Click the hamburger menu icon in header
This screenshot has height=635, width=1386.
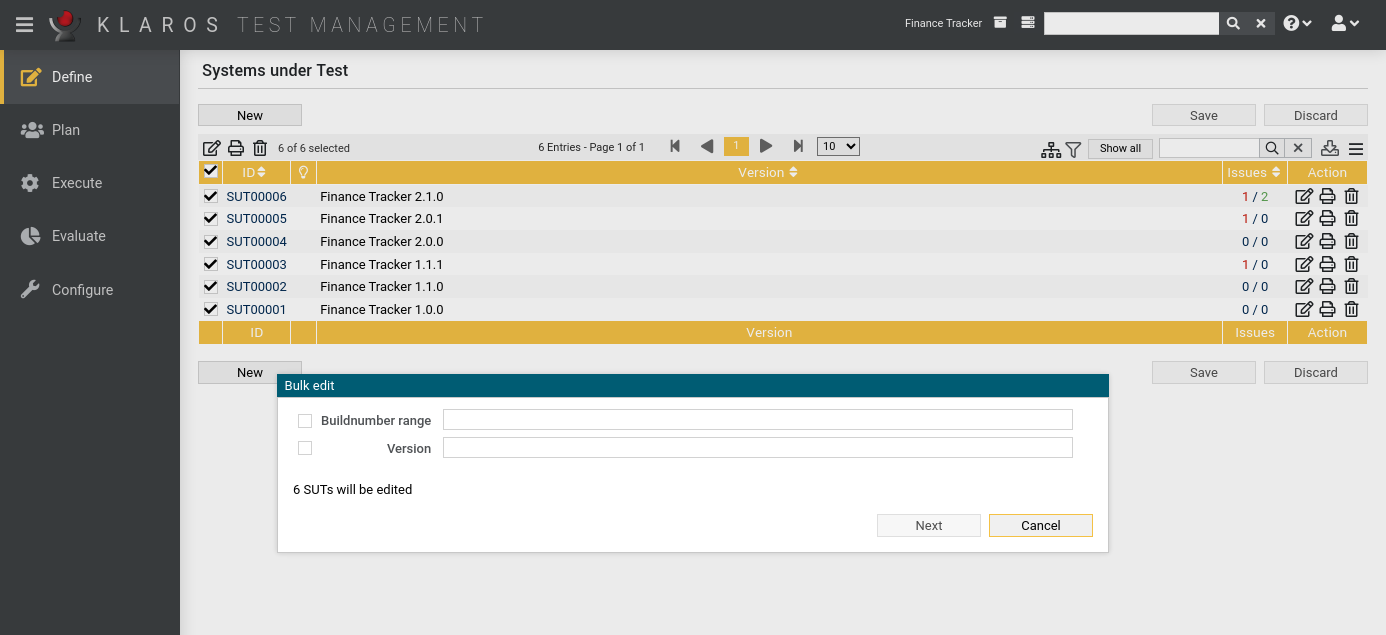(x=25, y=24)
